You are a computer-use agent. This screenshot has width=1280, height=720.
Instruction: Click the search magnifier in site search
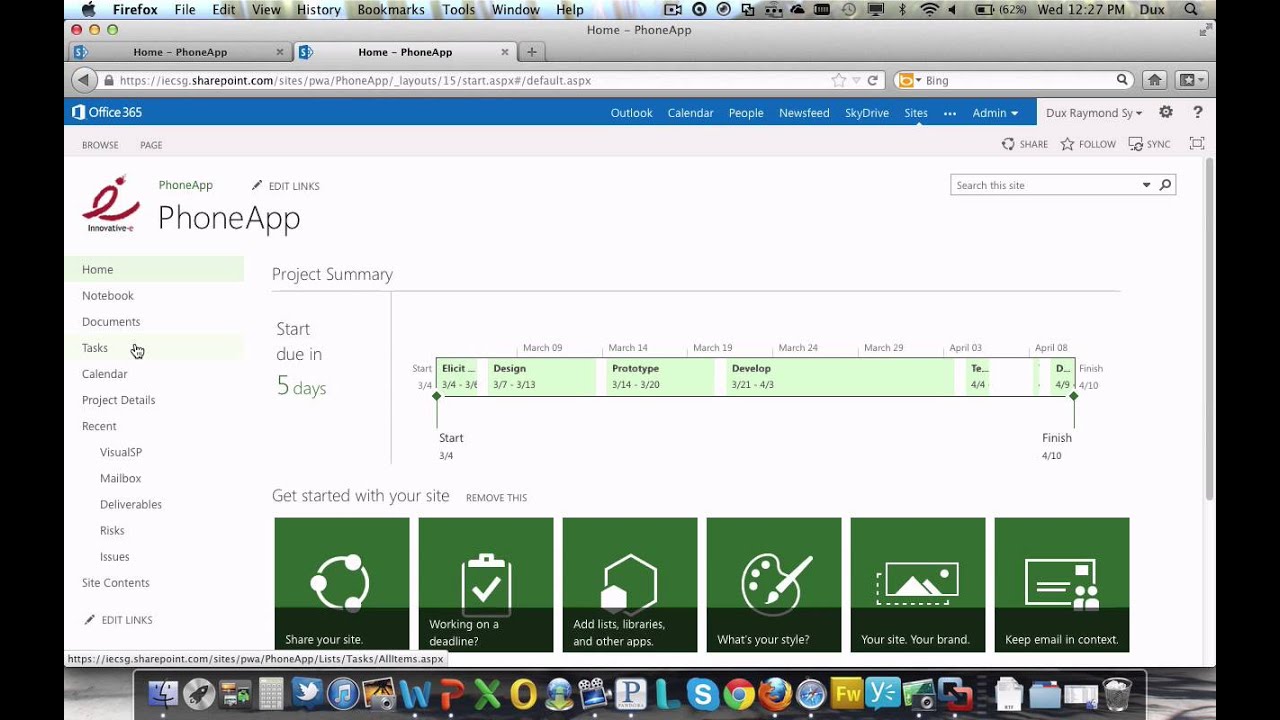tap(1165, 185)
